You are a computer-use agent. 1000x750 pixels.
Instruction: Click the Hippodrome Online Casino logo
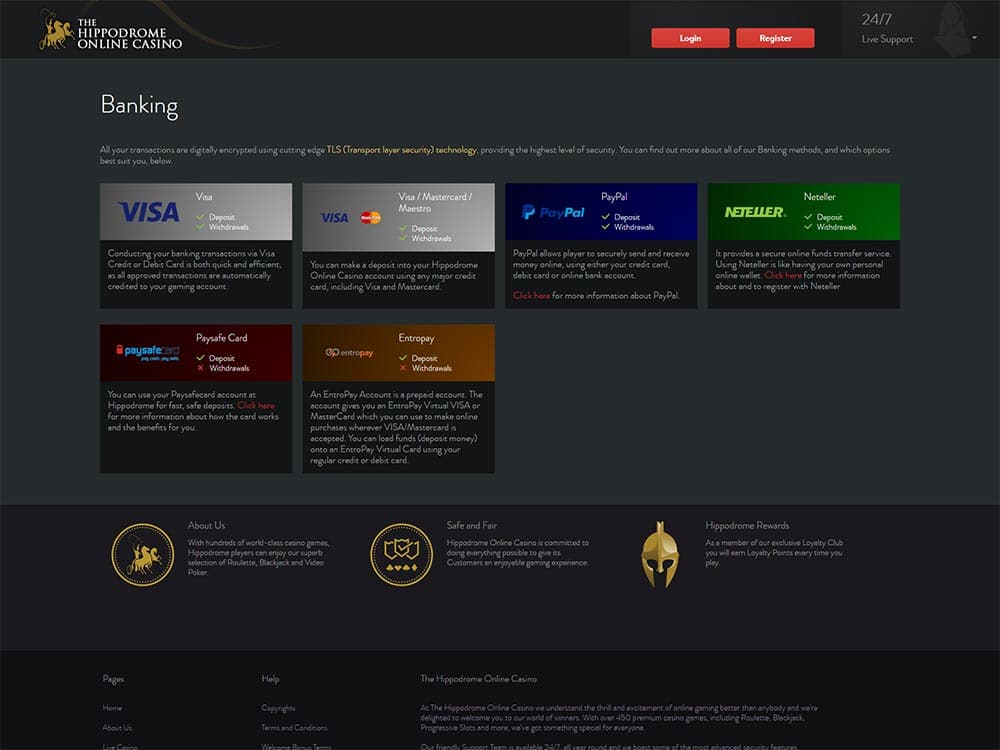[111, 31]
